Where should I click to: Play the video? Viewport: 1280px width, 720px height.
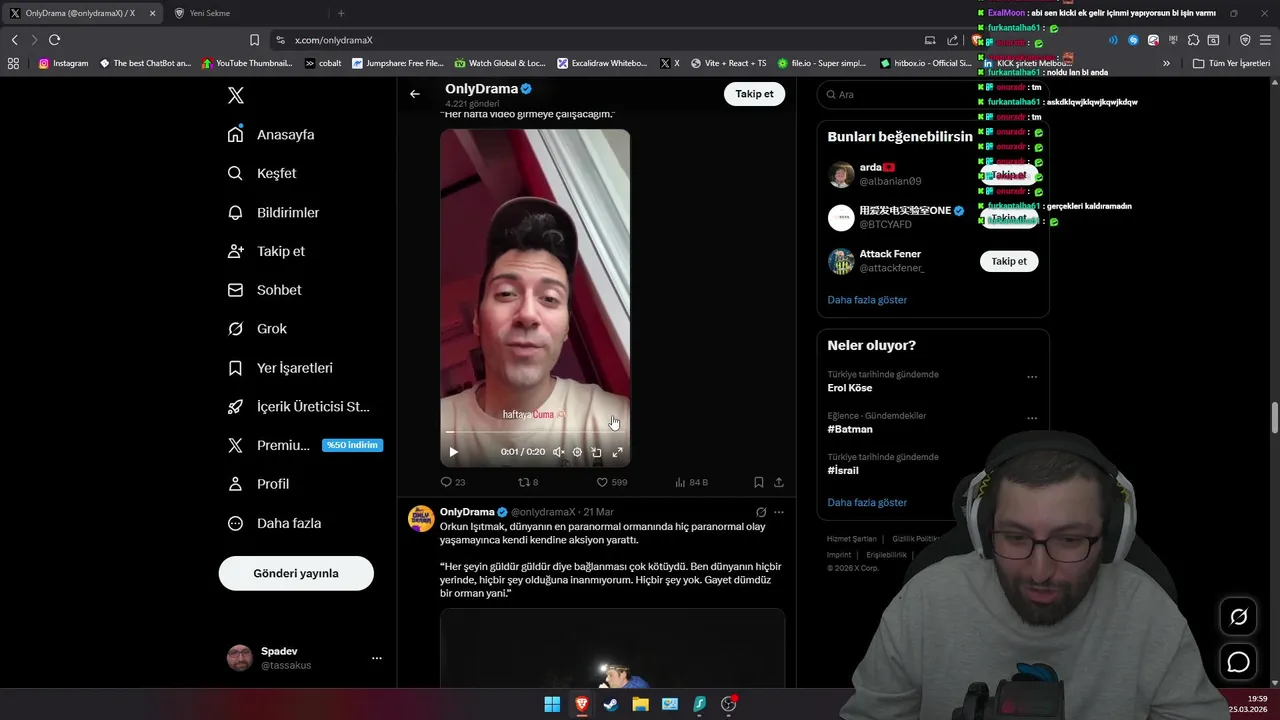coord(453,452)
